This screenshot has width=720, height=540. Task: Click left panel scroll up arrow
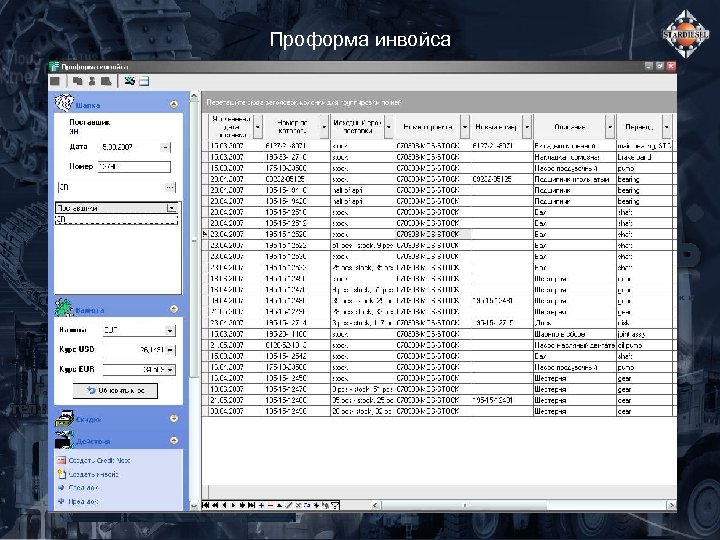click(x=194, y=96)
